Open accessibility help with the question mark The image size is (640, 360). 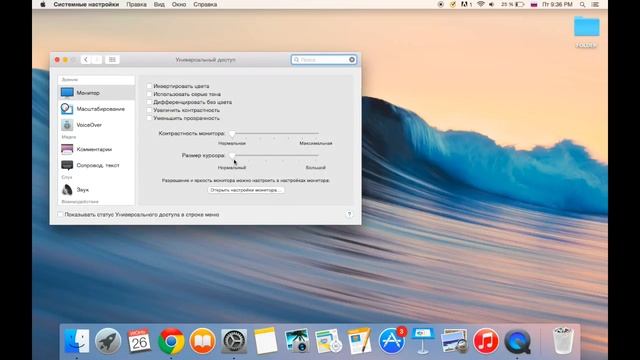(x=349, y=214)
